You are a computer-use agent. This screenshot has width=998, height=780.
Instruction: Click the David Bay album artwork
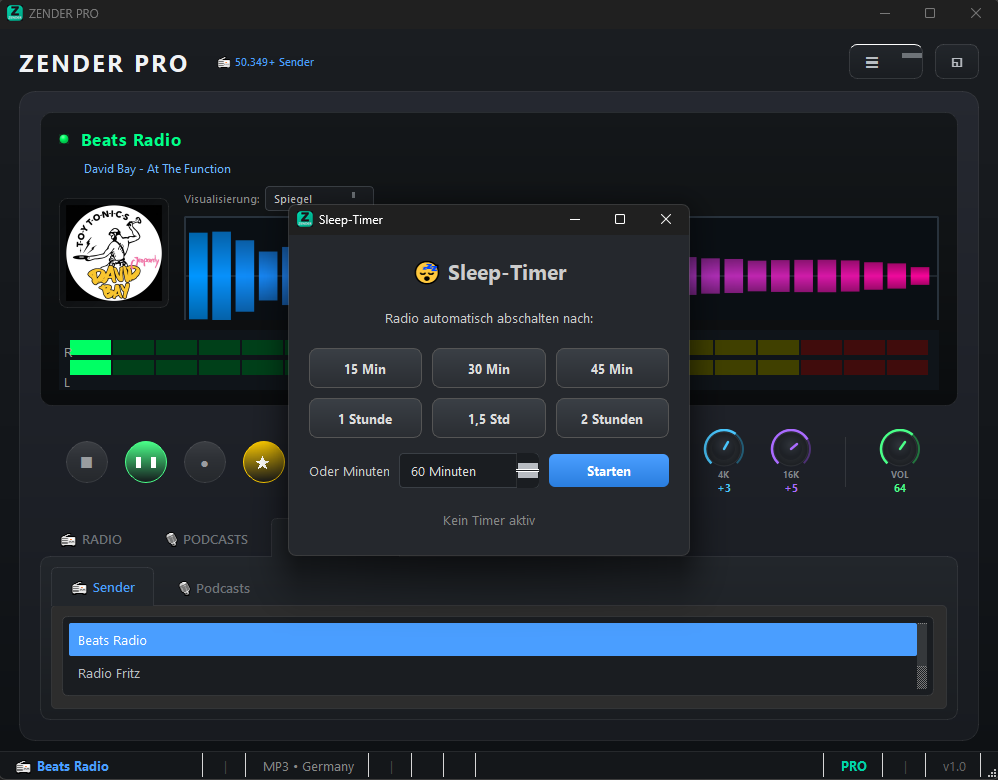point(113,253)
